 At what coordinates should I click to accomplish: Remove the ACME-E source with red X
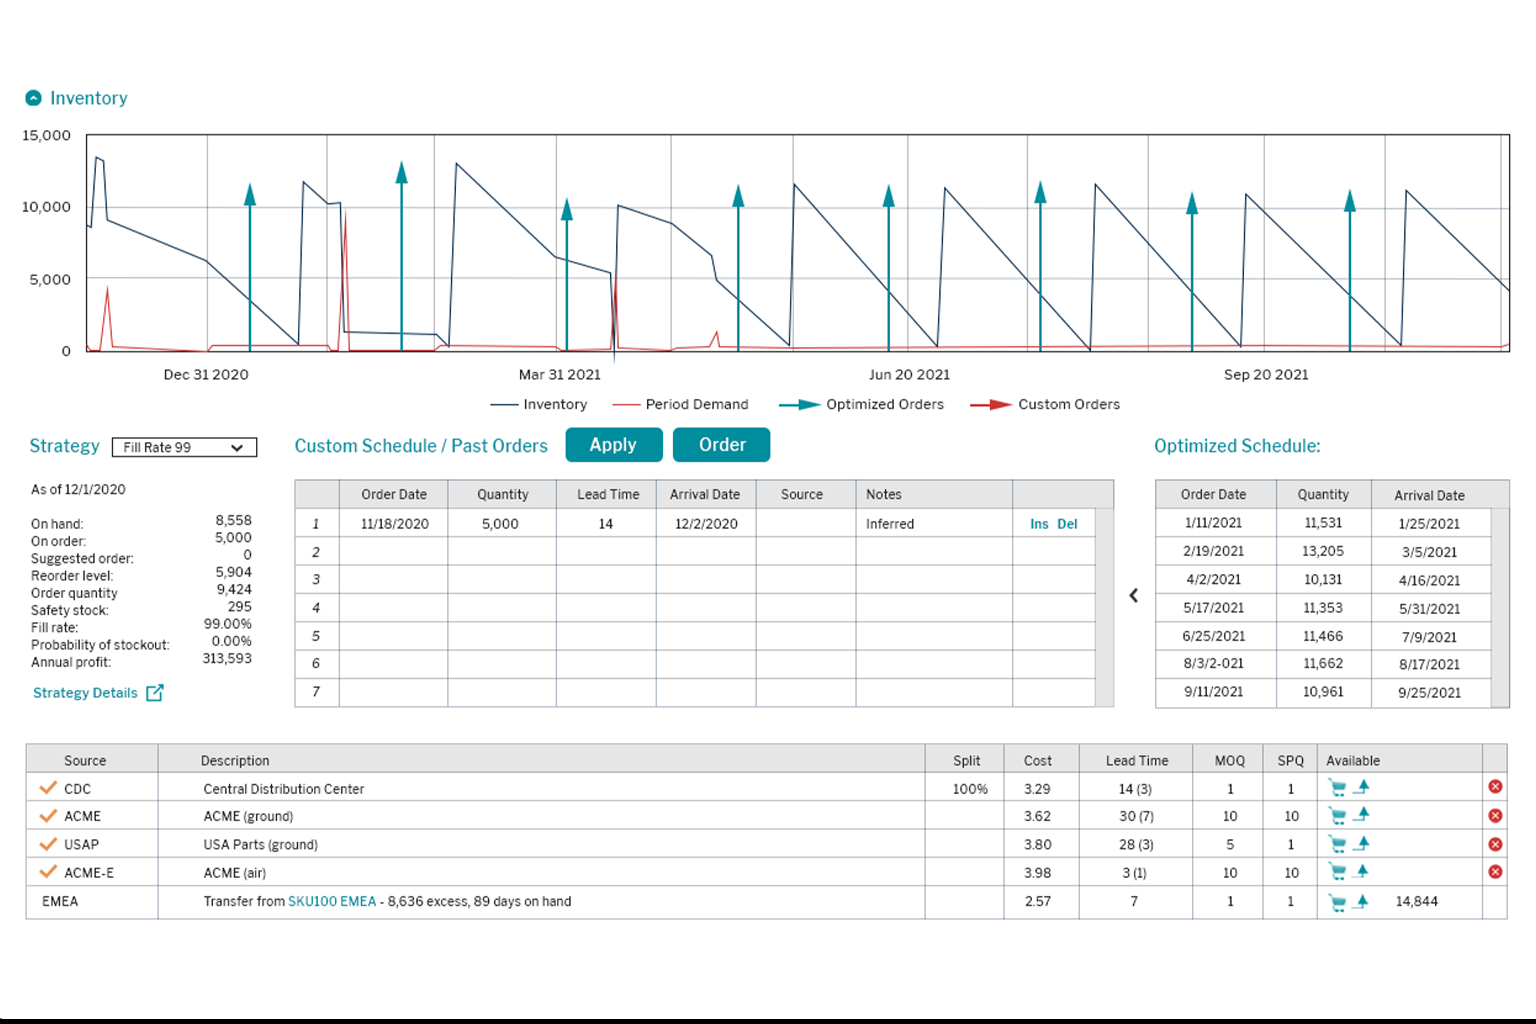pos(1495,872)
